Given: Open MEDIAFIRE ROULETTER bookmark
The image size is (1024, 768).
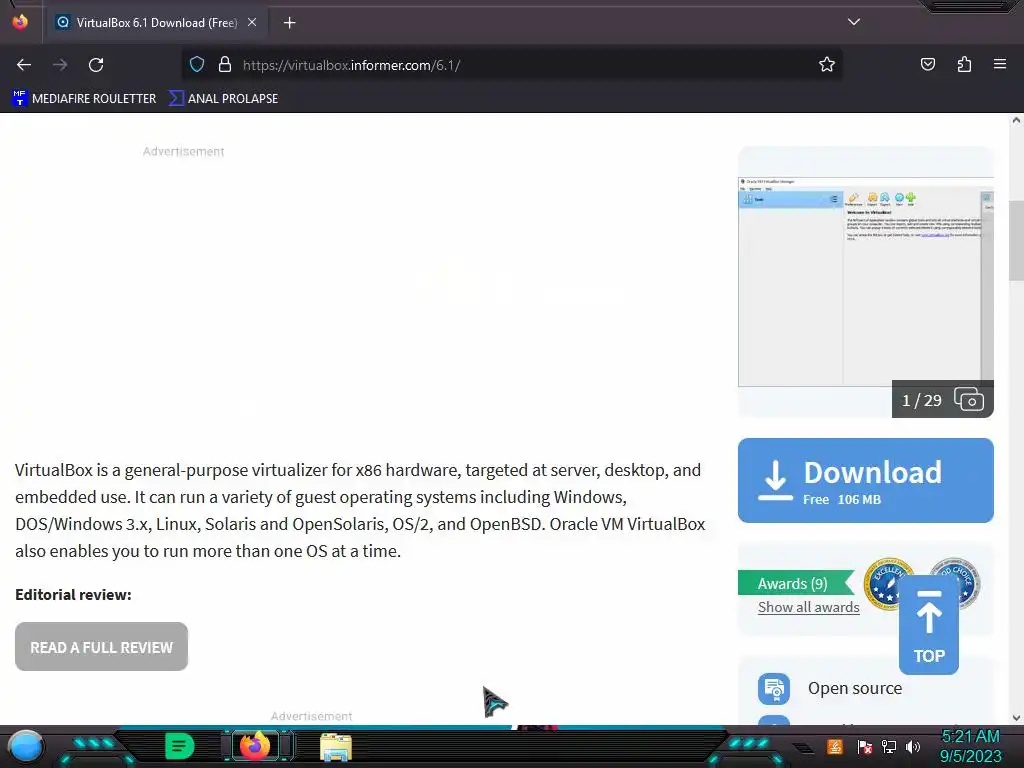Looking at the screenshot, I should tap(84, 99).
